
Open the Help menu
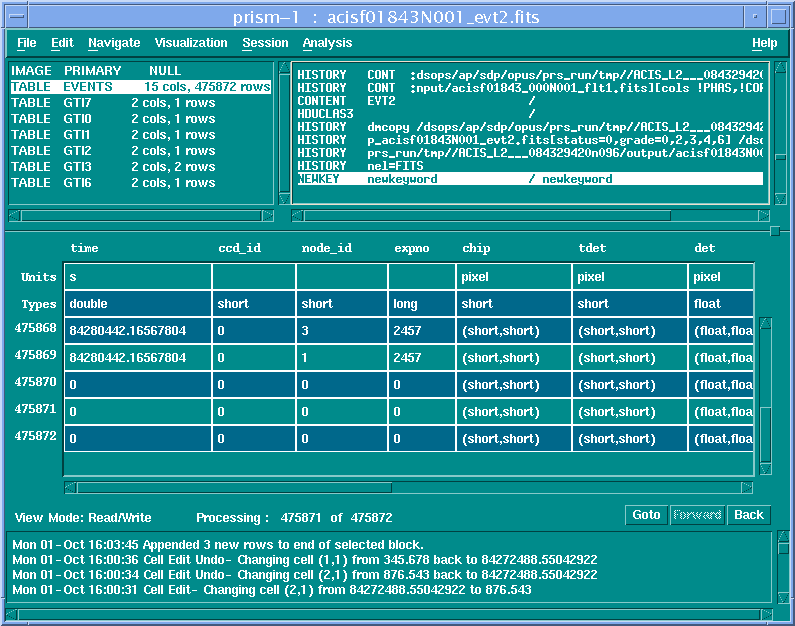pyautogui.click(x=764, y=43)
